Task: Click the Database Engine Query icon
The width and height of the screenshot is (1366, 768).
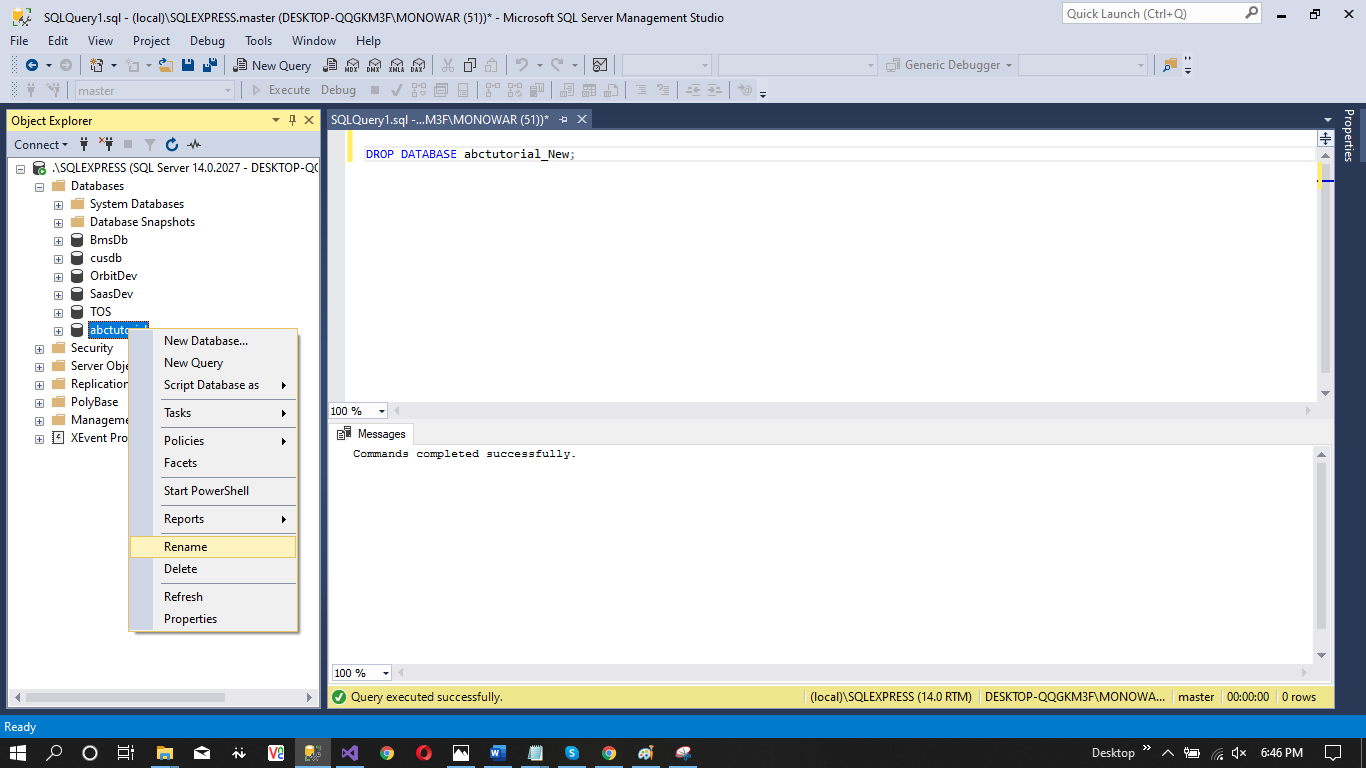Action: pos(329,65)
